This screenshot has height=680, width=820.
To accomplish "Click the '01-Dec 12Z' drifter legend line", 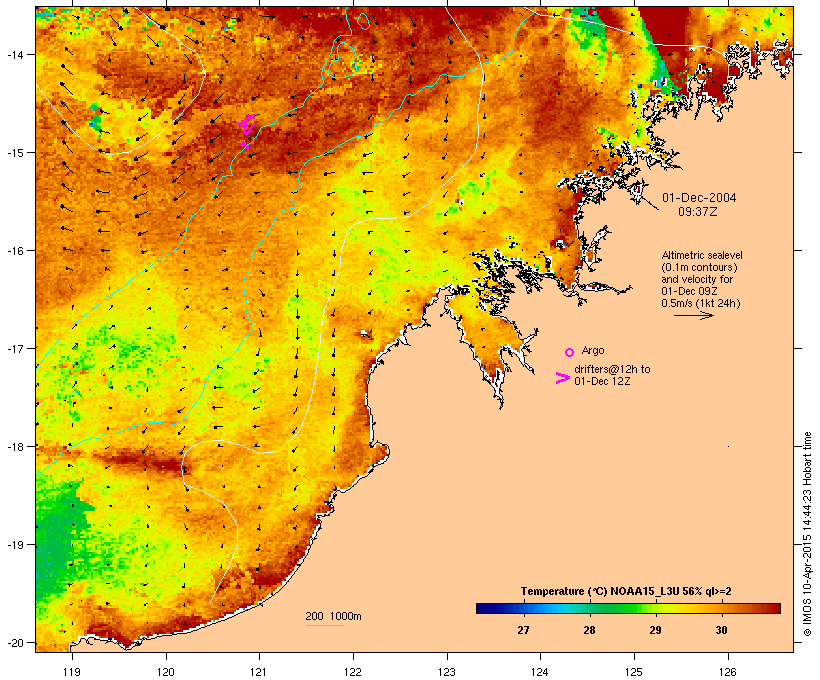I will point(602,381).
